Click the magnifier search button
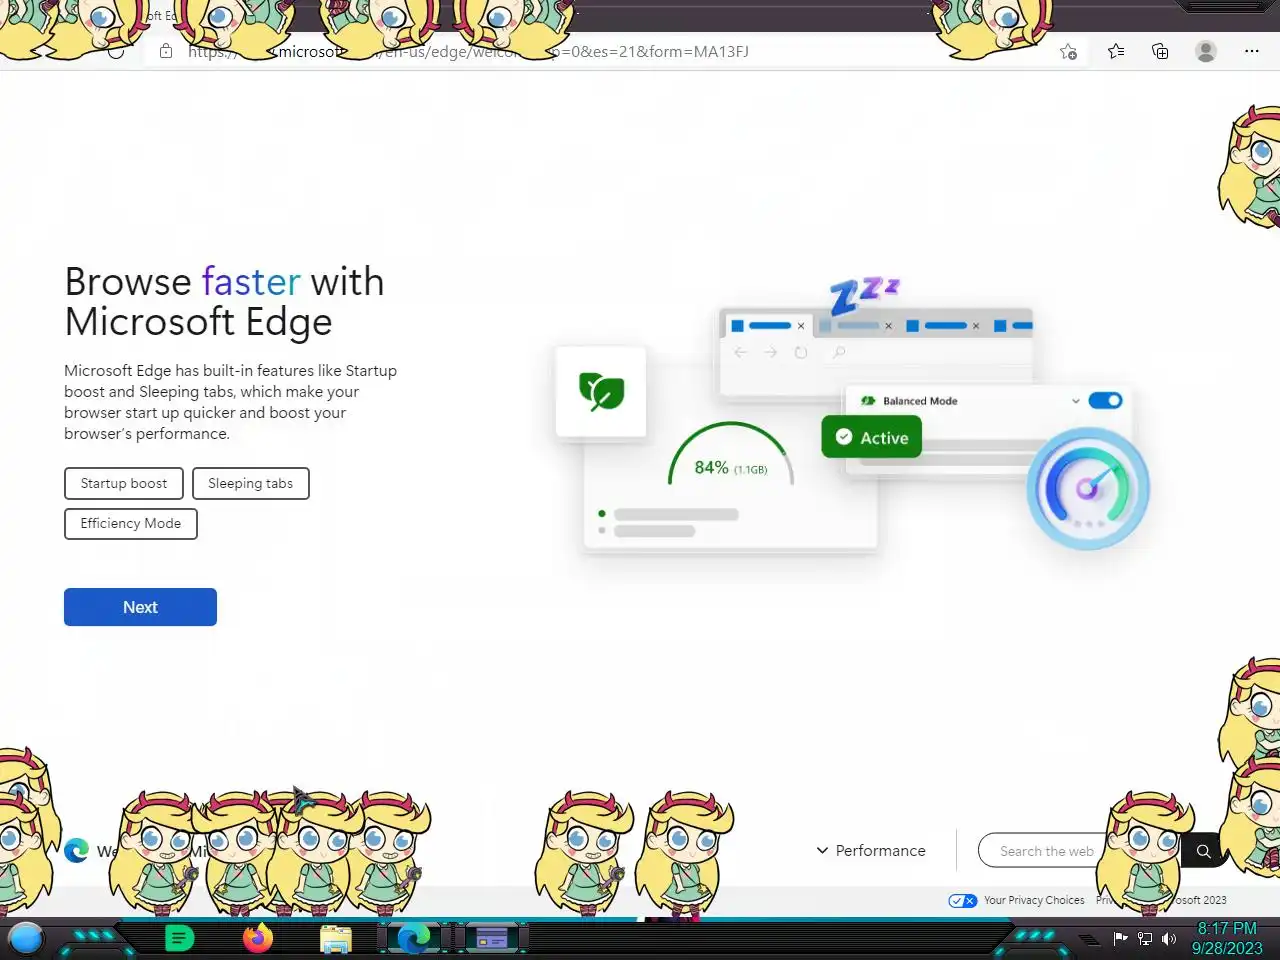This screenshot has width=1280, height=960. point(1203,851)
